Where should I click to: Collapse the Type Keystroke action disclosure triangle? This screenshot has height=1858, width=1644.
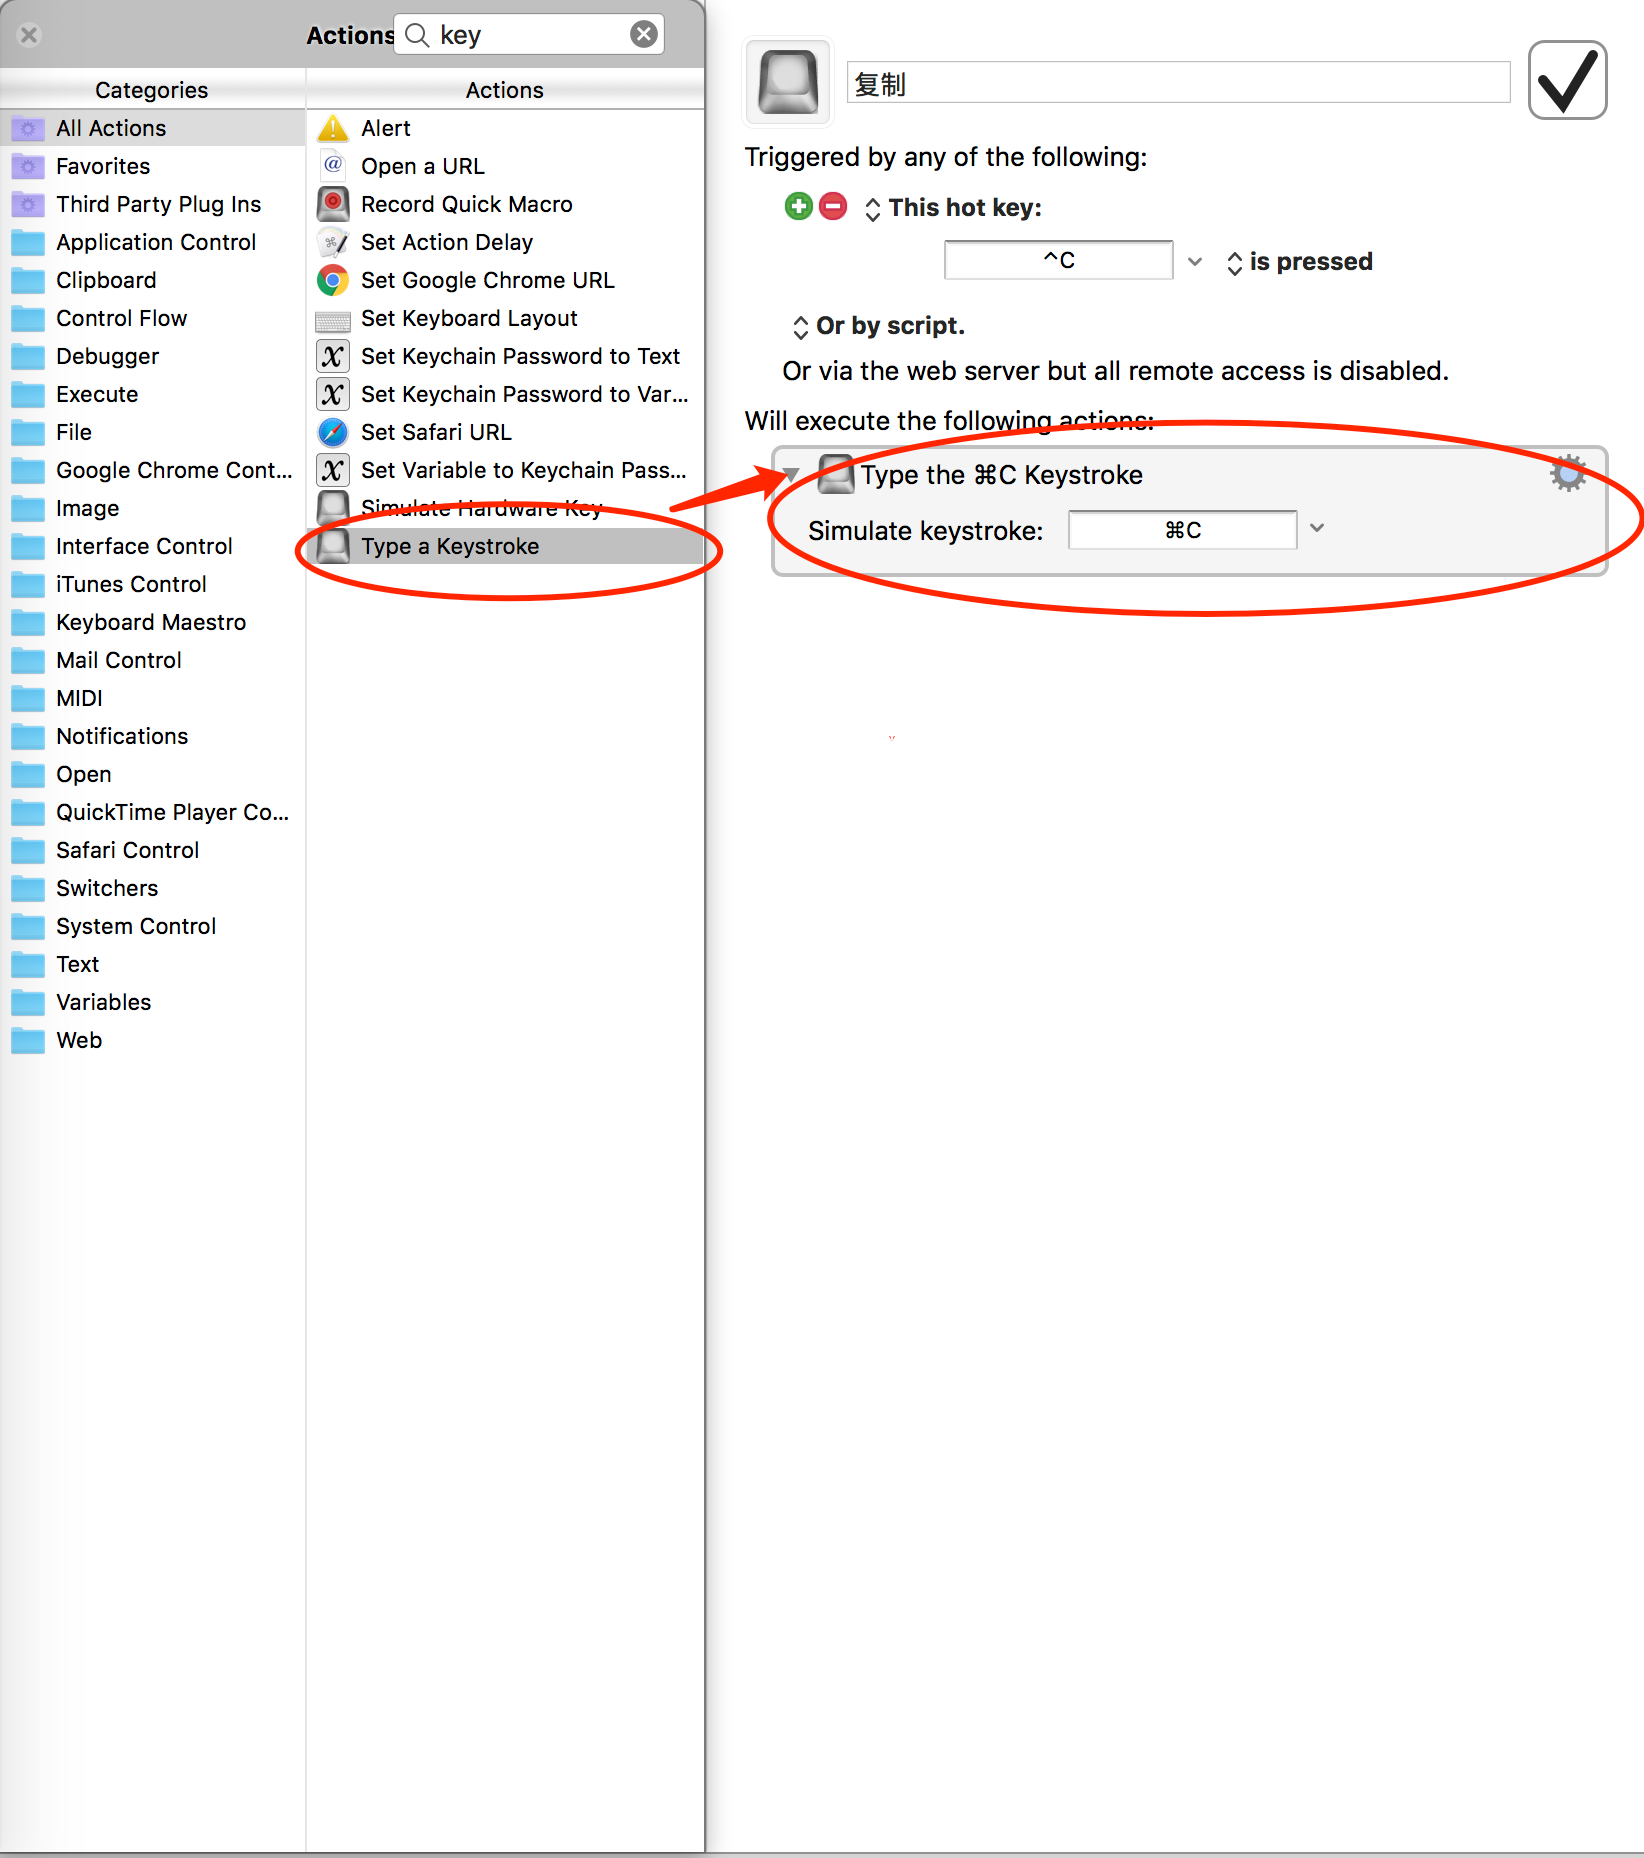click(x=791, y=475)
